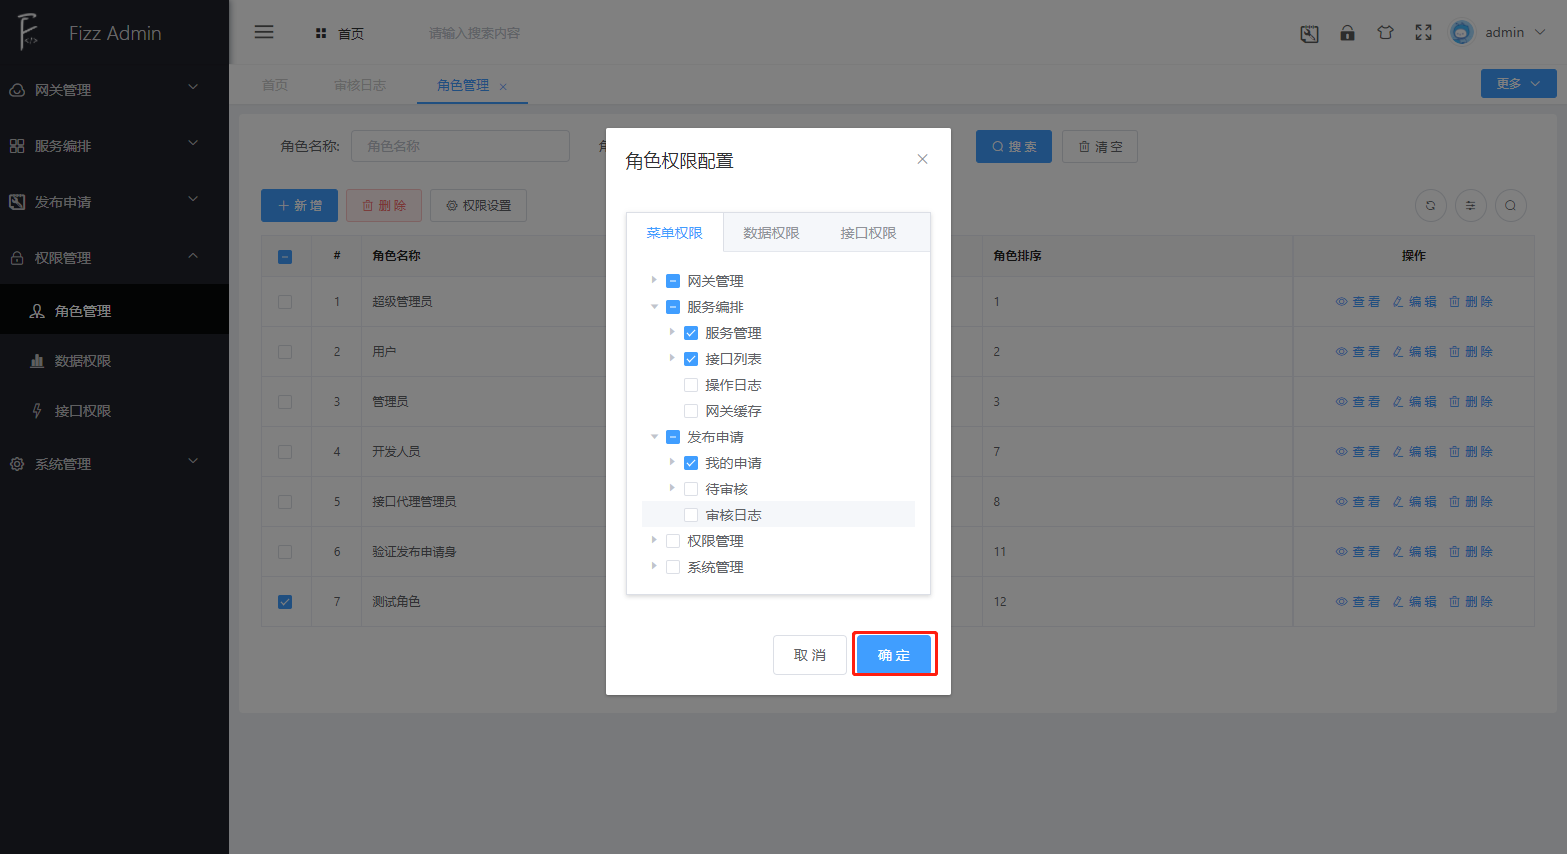
Task: Switch to the 接口权限 tab
Action: coord(868,233)
